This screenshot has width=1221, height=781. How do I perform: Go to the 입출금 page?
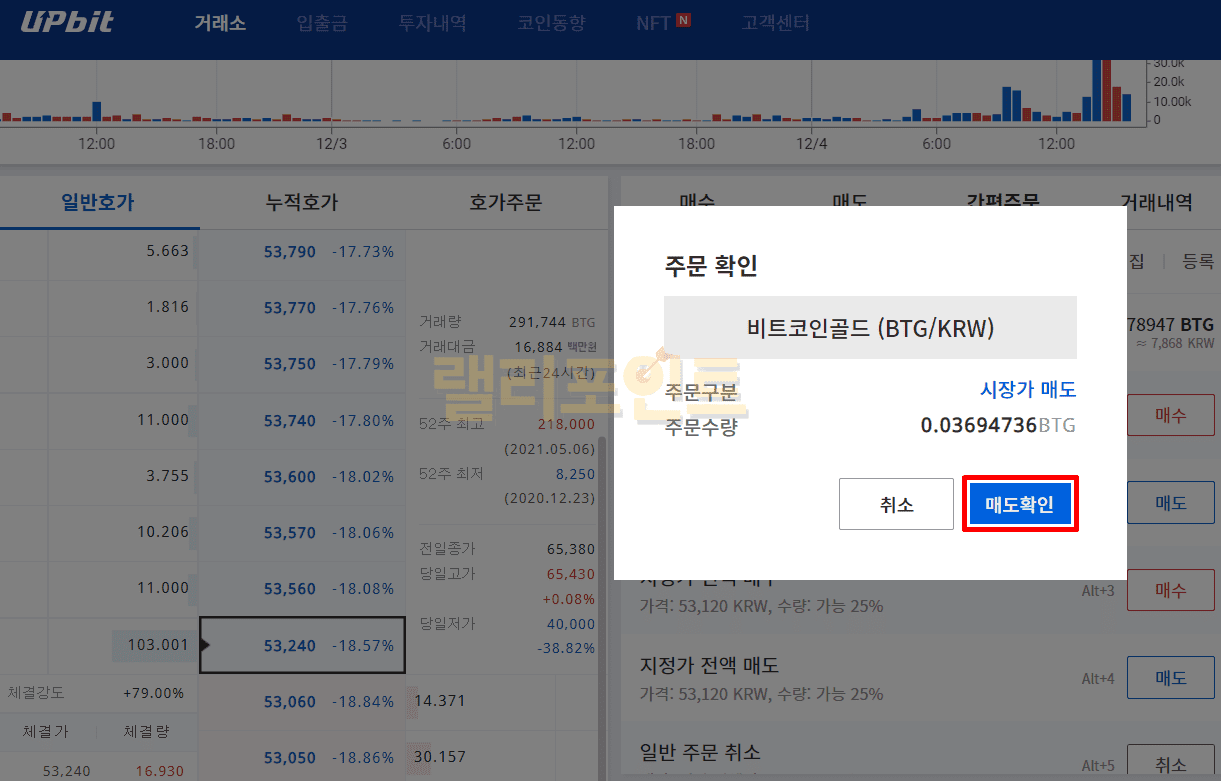click(322, 23)
